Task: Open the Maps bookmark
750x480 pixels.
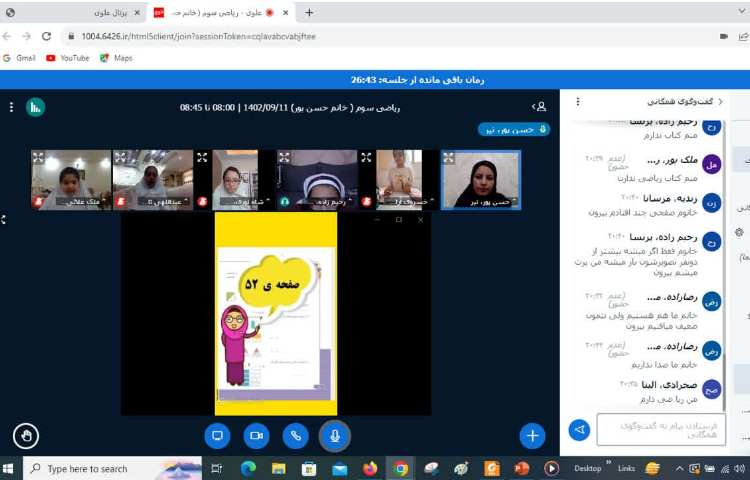Action: coord(116,58)
